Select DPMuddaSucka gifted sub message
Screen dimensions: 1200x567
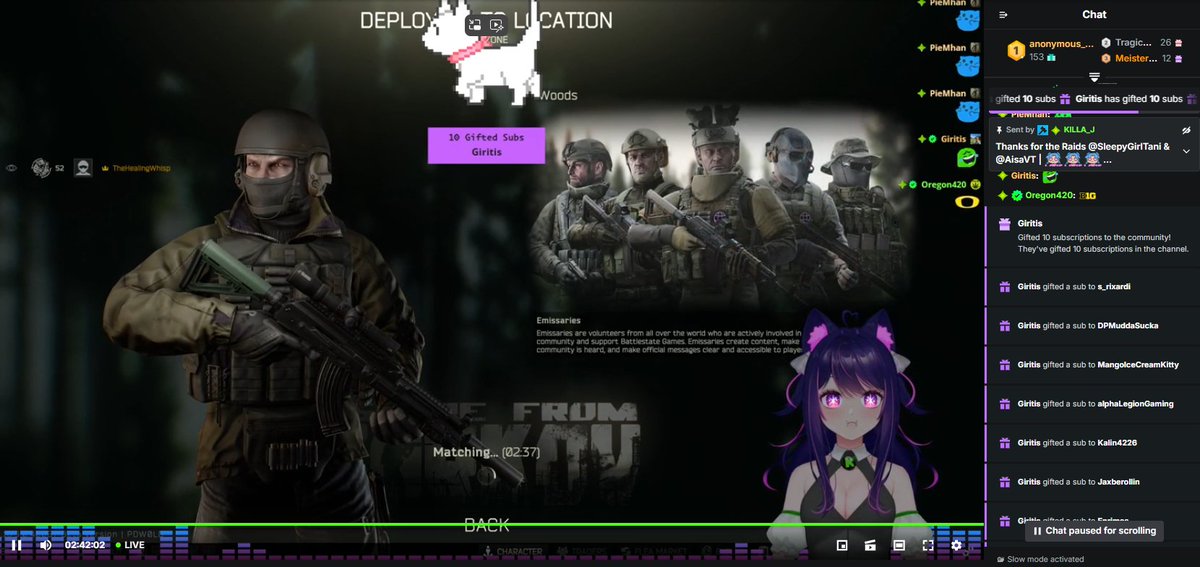pos(1092,325)
